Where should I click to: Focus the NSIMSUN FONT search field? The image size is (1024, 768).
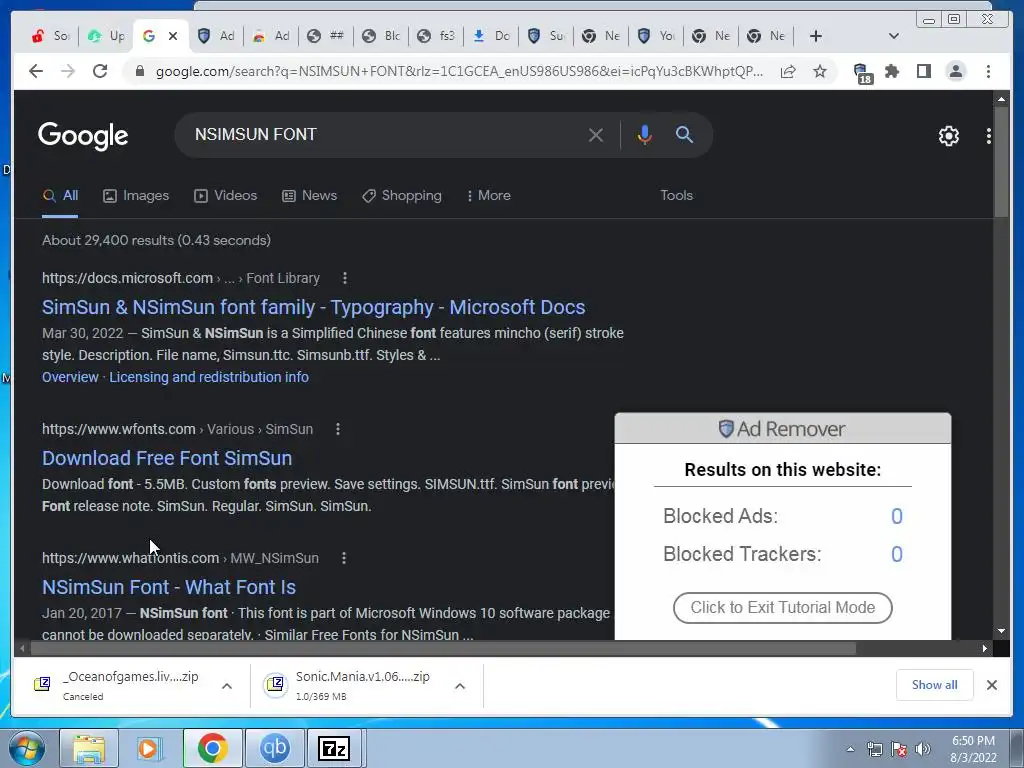coord(385,135)
